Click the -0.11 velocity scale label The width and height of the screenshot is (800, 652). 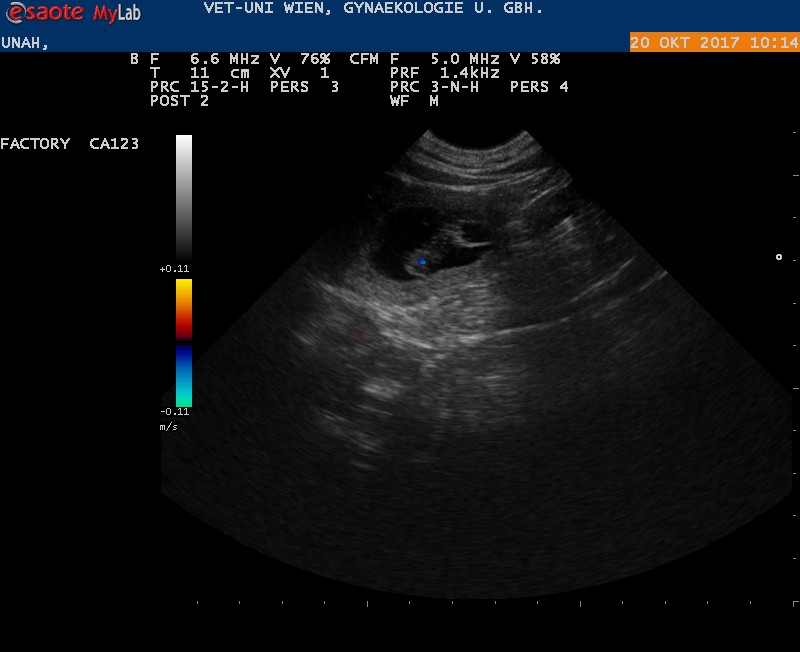[174, 411]
